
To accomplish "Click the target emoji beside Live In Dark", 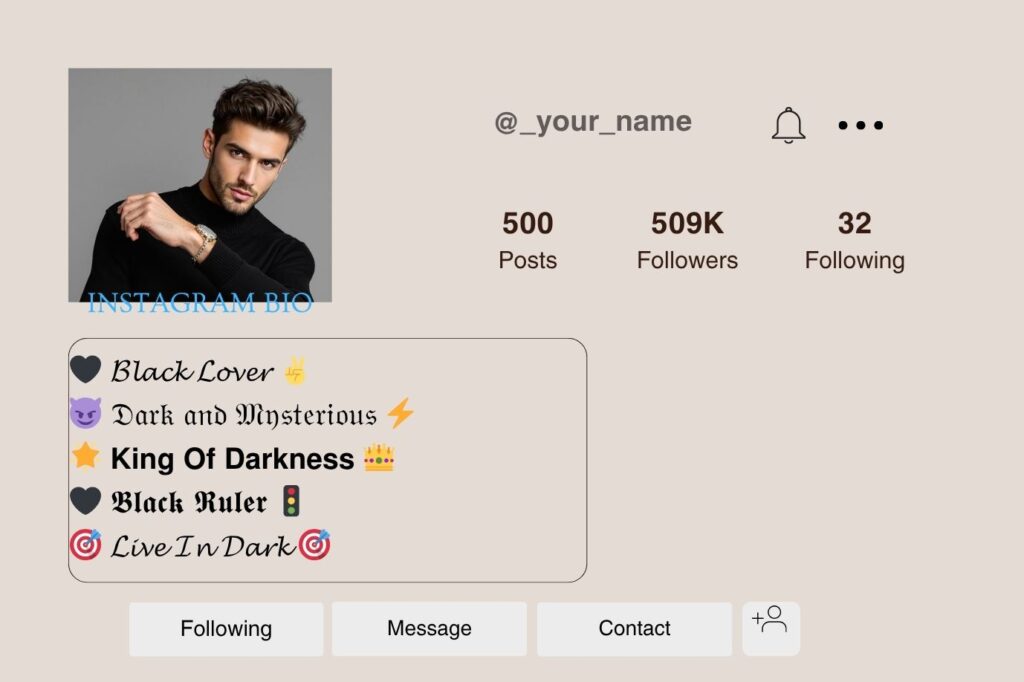I will 87,546.
